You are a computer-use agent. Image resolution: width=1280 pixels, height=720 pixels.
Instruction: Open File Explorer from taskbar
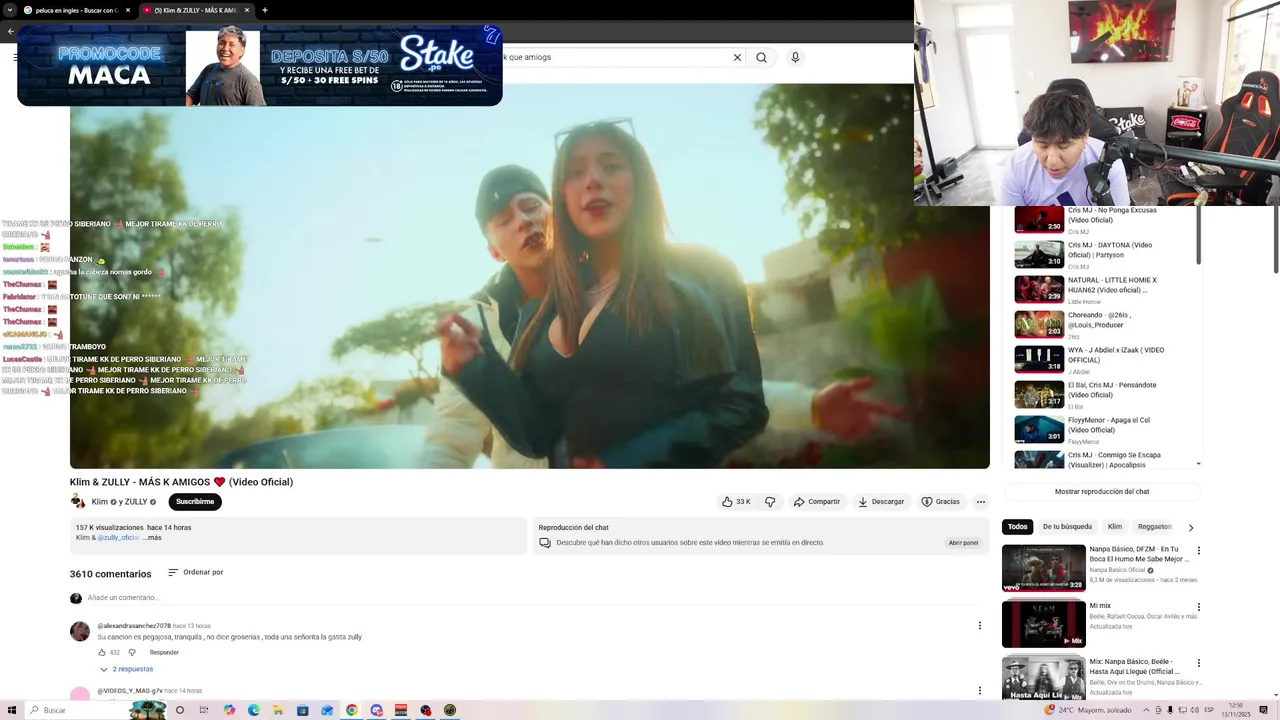(x=278, y=710)
